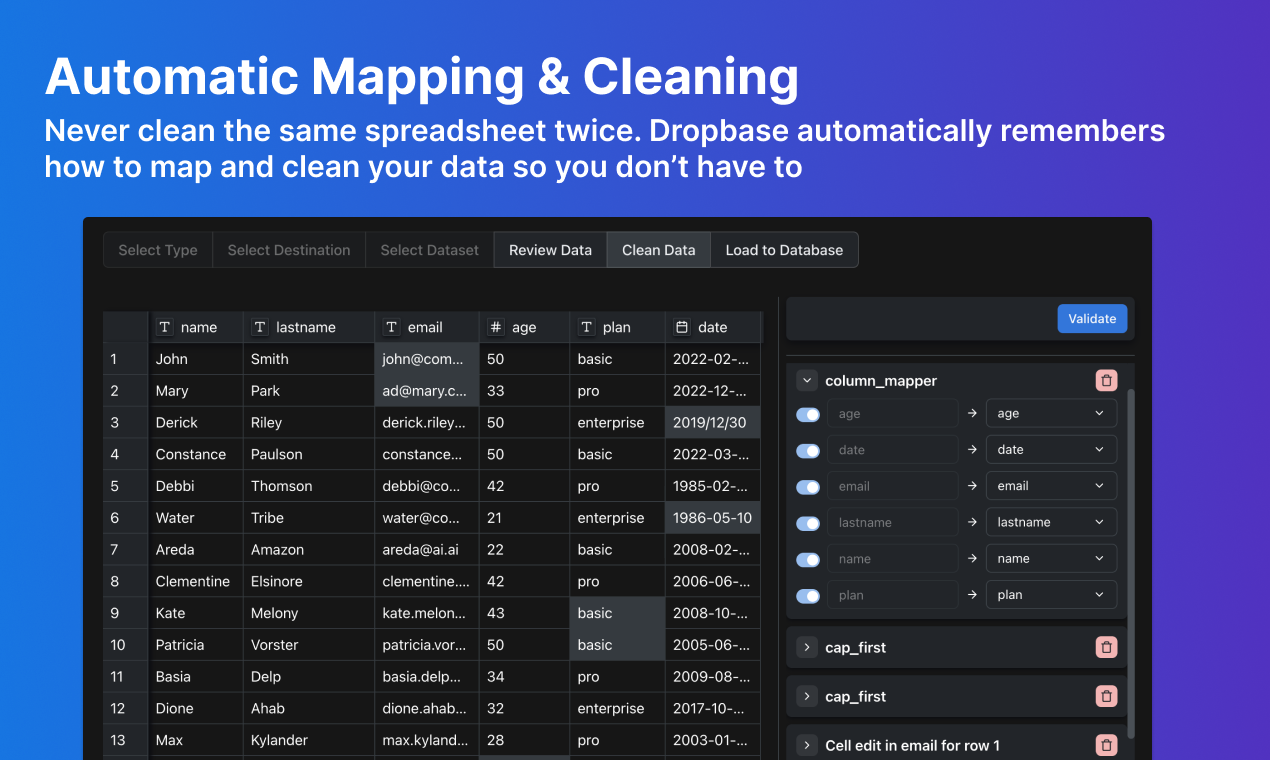Screen dimensions: 1270x760
Task: Select the age cell '21'
Action: 525,518
